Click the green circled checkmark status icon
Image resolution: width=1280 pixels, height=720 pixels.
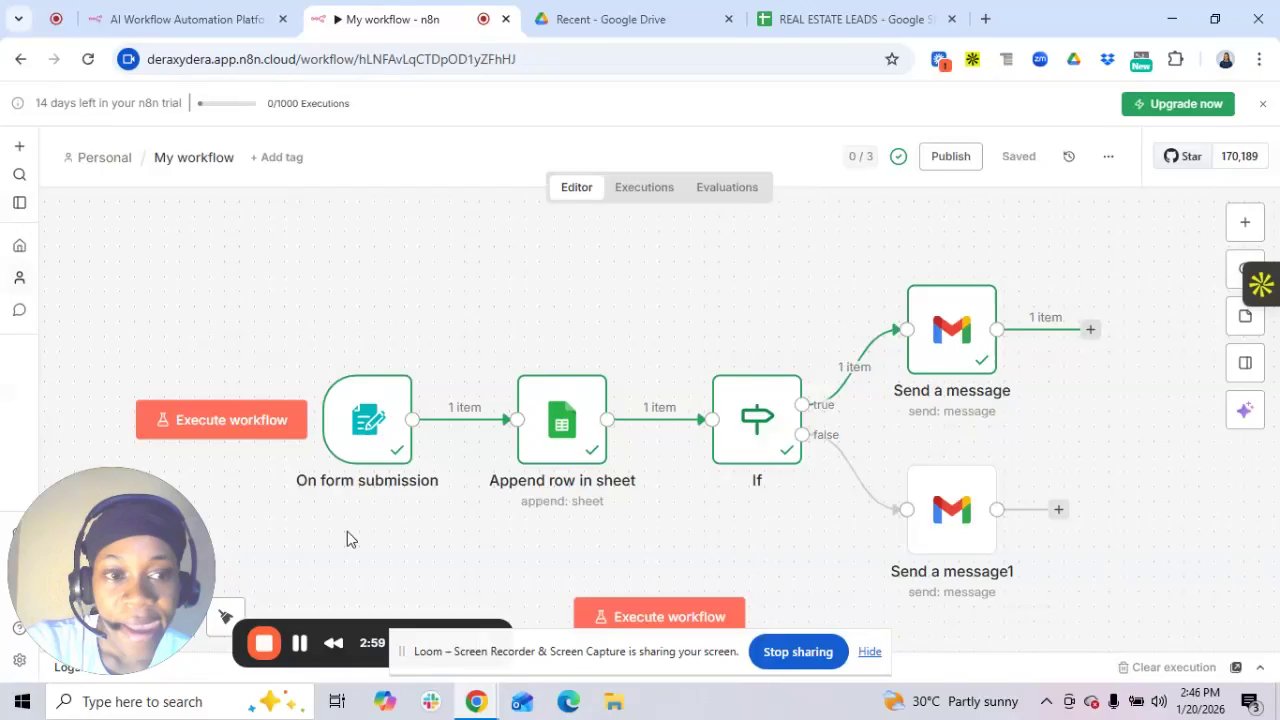(898, 156)
